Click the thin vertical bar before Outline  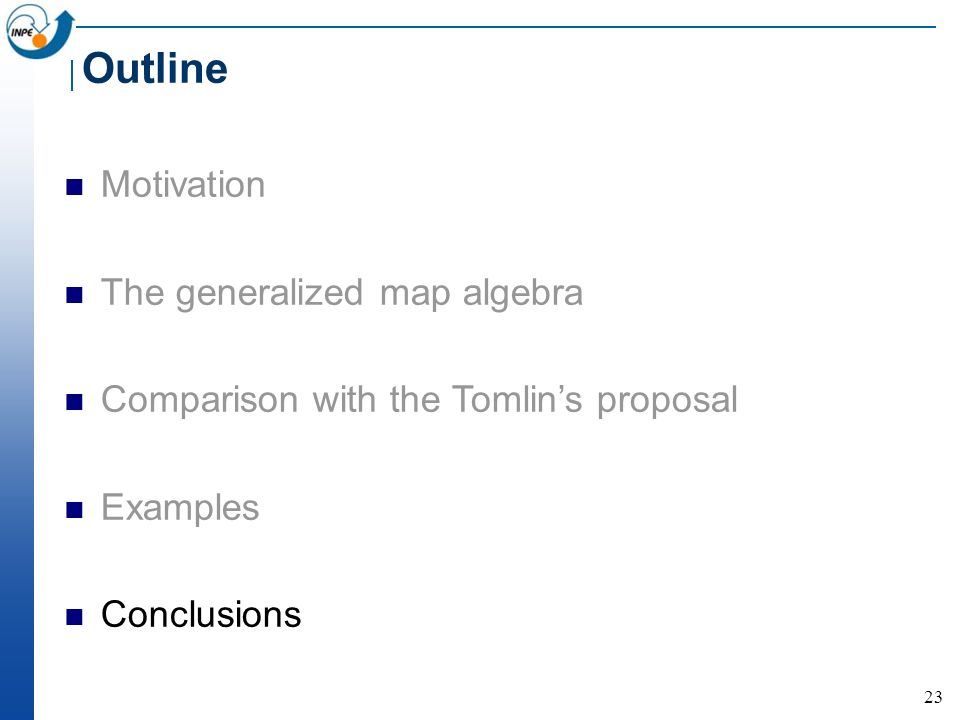72,75
